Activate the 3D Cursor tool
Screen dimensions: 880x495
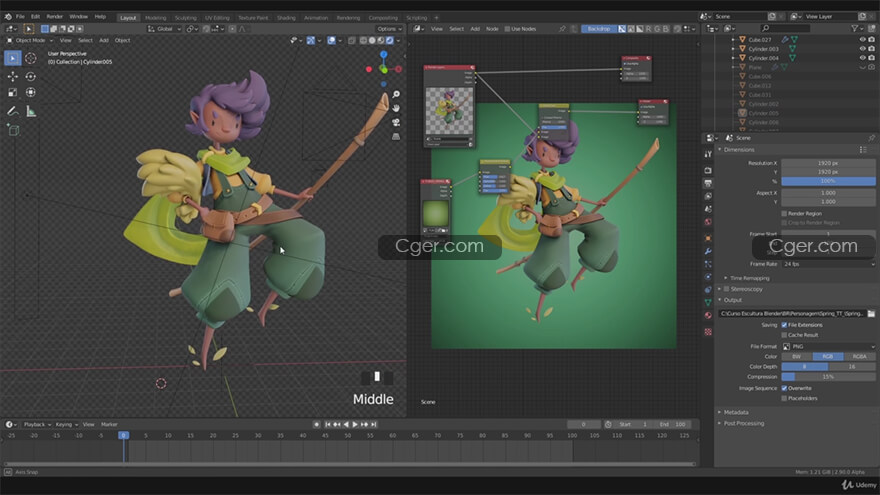[x=31, y=58]
